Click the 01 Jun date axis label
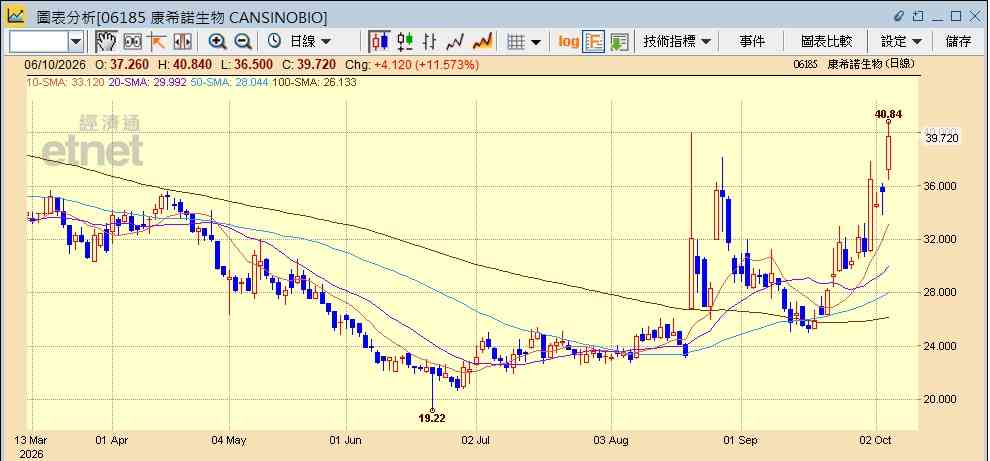This screenshot has height=461, width=990. pyautogui.click(x=347, y=440)
